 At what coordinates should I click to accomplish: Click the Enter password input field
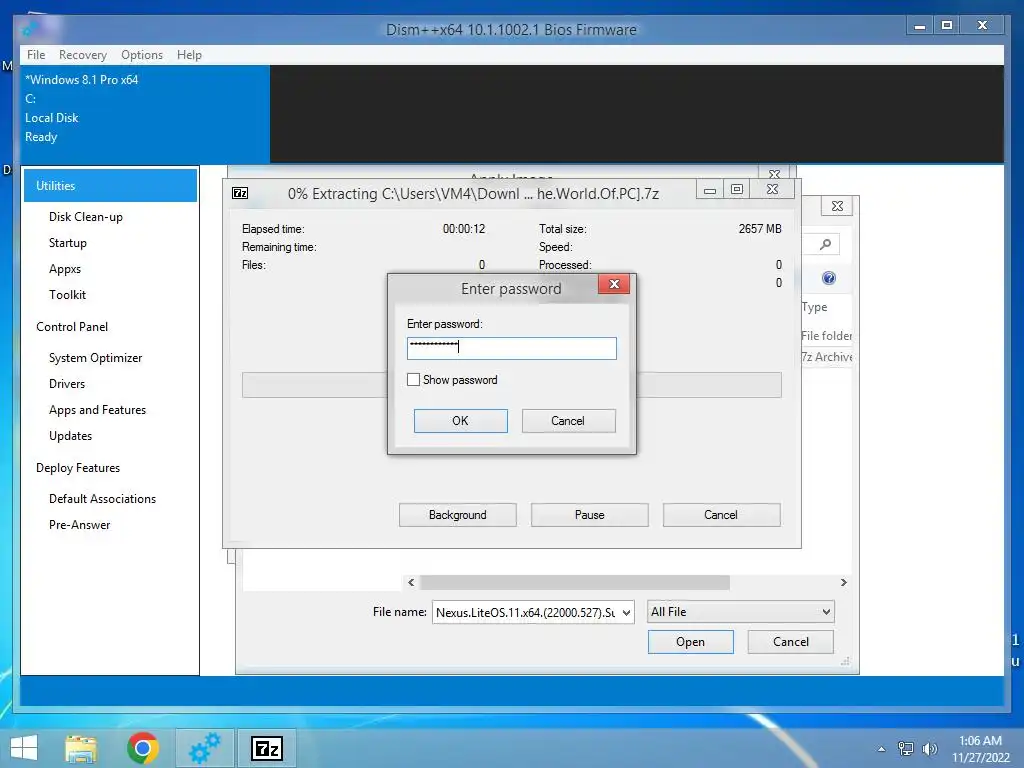(x=511, y=348)
